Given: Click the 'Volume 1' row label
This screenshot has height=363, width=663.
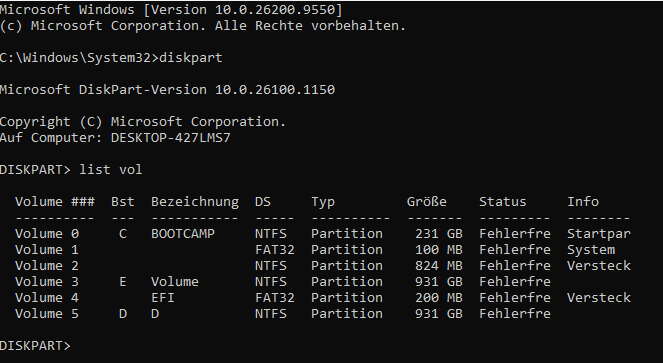Looking at the screenshot, I should coord(47,250).
